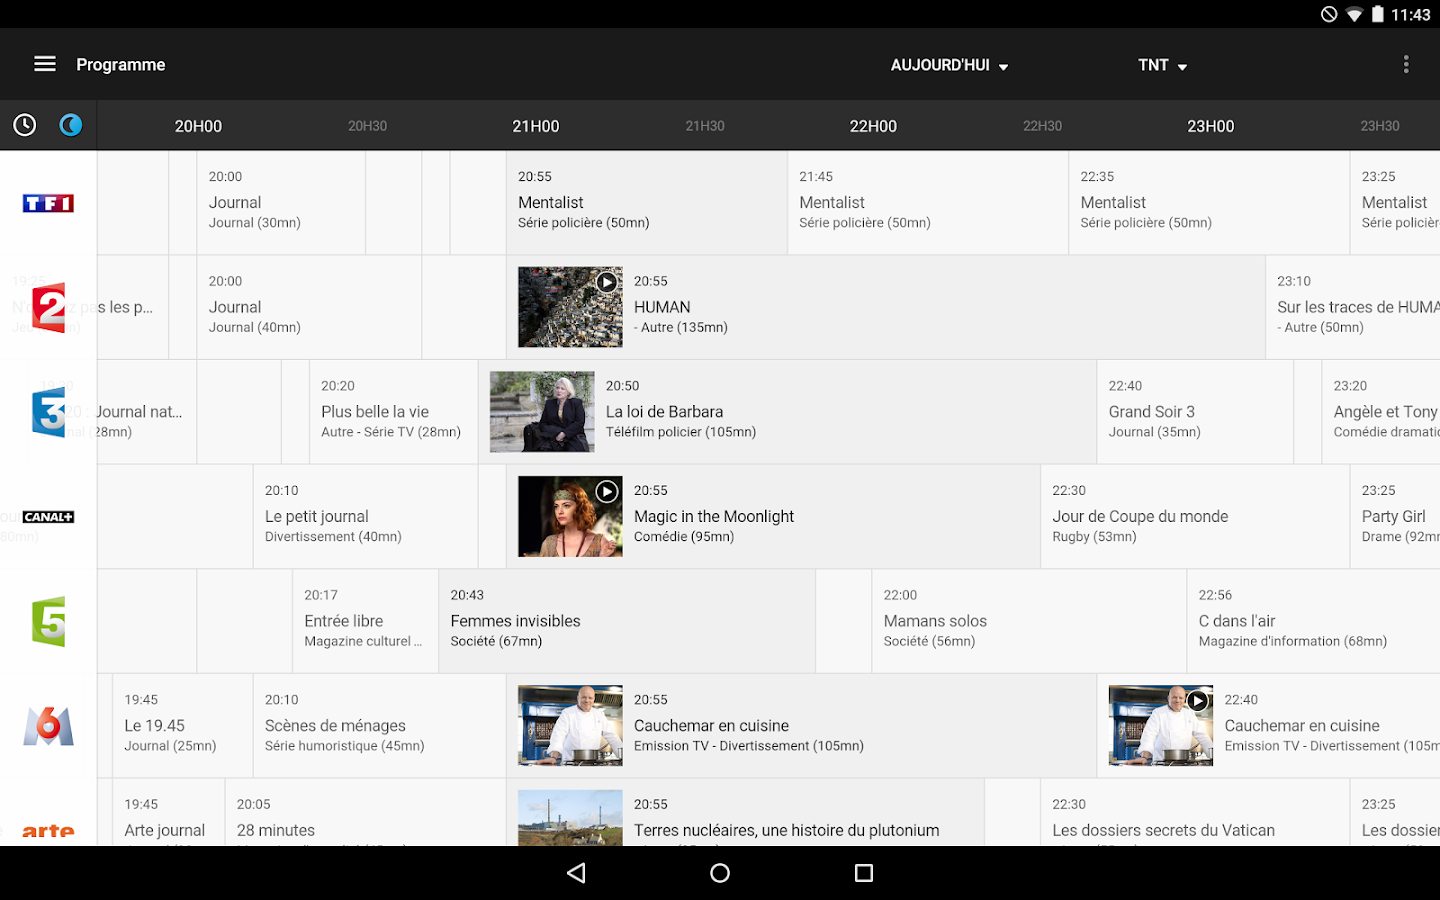Open 28 minutes at 20:05

coord(365,812)
